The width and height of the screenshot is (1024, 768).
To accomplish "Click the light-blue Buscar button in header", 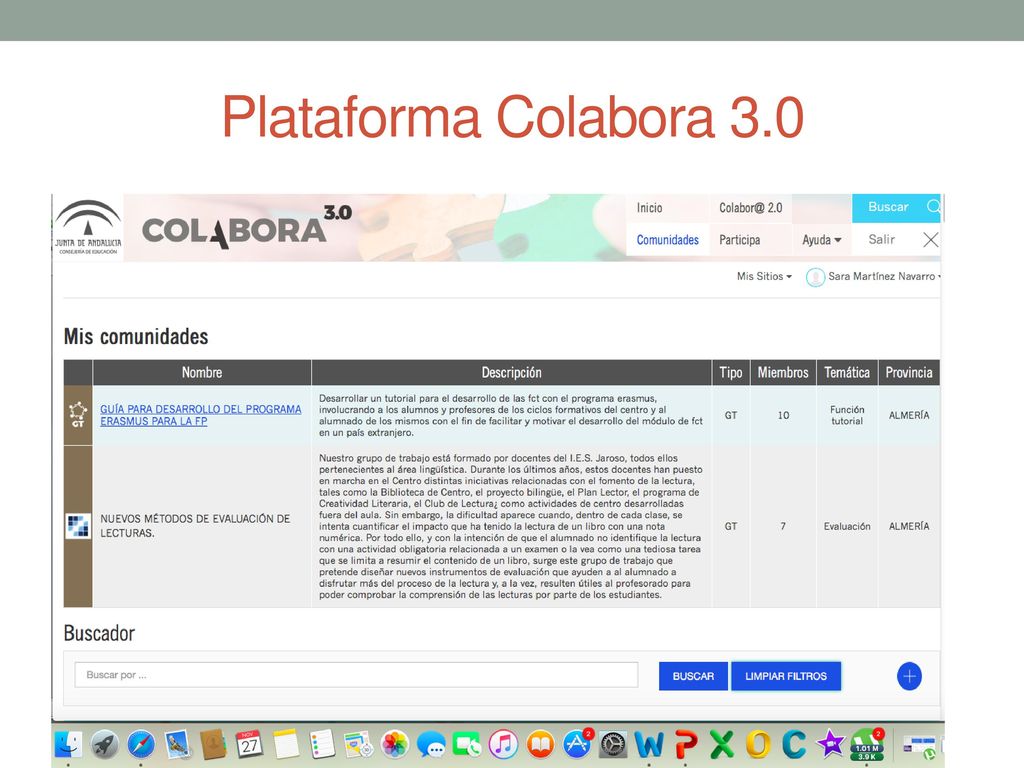I will coord(896,208).
